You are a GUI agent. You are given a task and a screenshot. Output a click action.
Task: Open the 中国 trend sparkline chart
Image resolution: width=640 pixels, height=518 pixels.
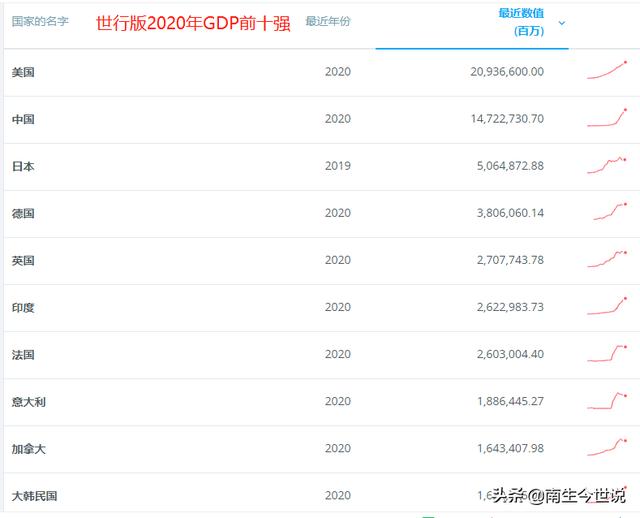(607, 118)
